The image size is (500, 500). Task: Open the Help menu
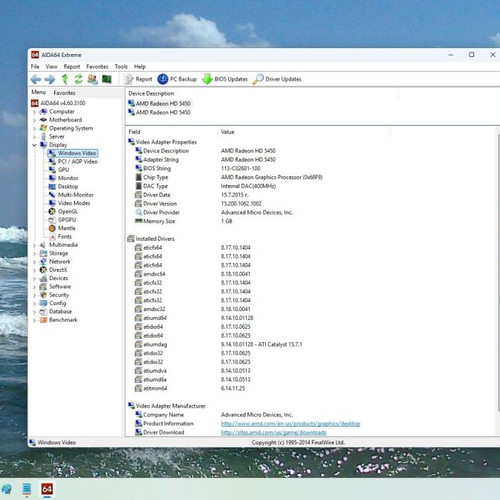click(x=140, y=67)
